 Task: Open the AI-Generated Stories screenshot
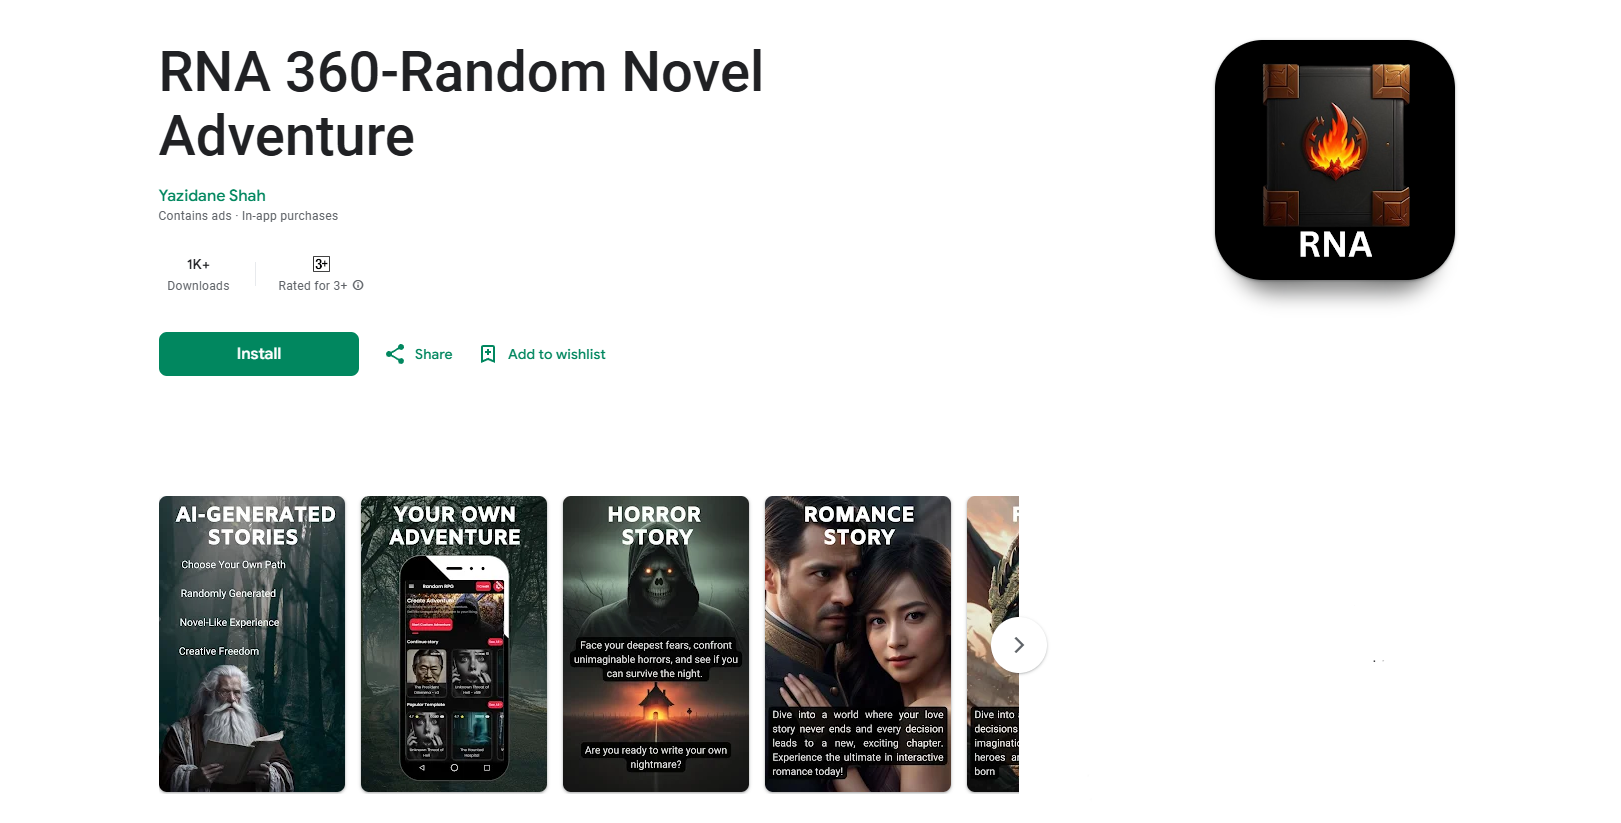click(252, 644)
